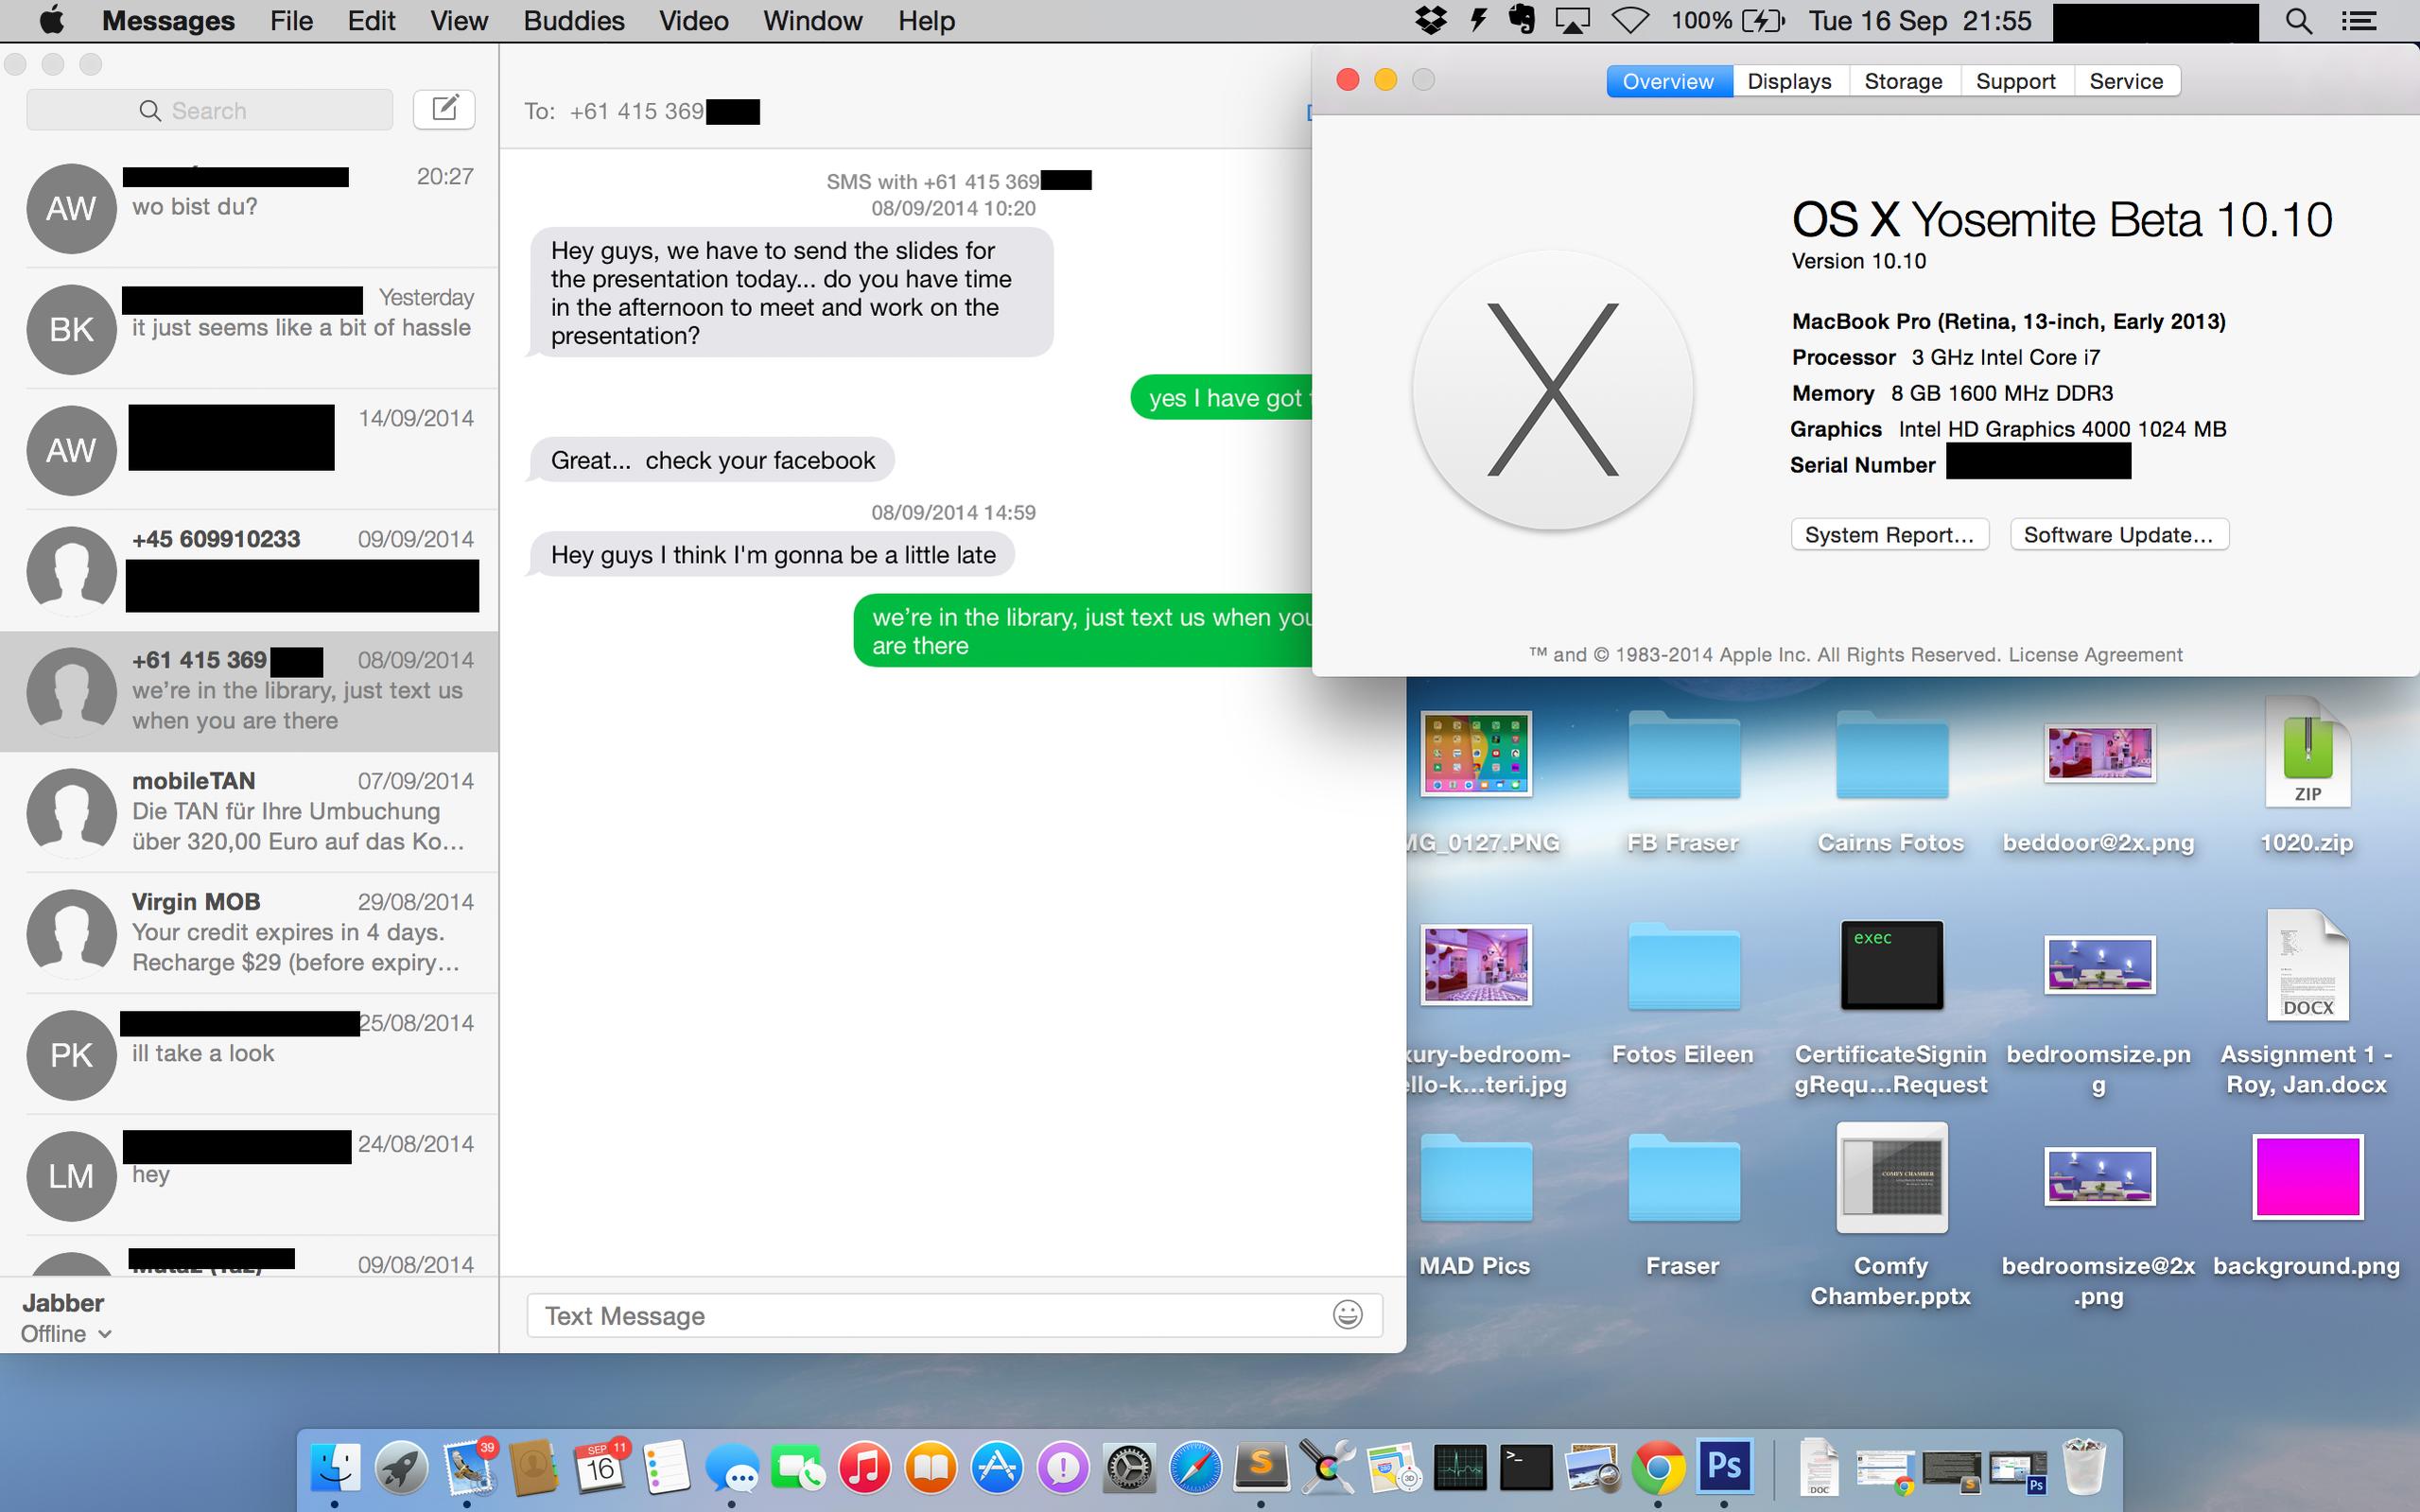This screenshot has width=2420, height=1512.
Task: Click the Software Update button
Action: pyautogui.click(x=2118, y=535)
